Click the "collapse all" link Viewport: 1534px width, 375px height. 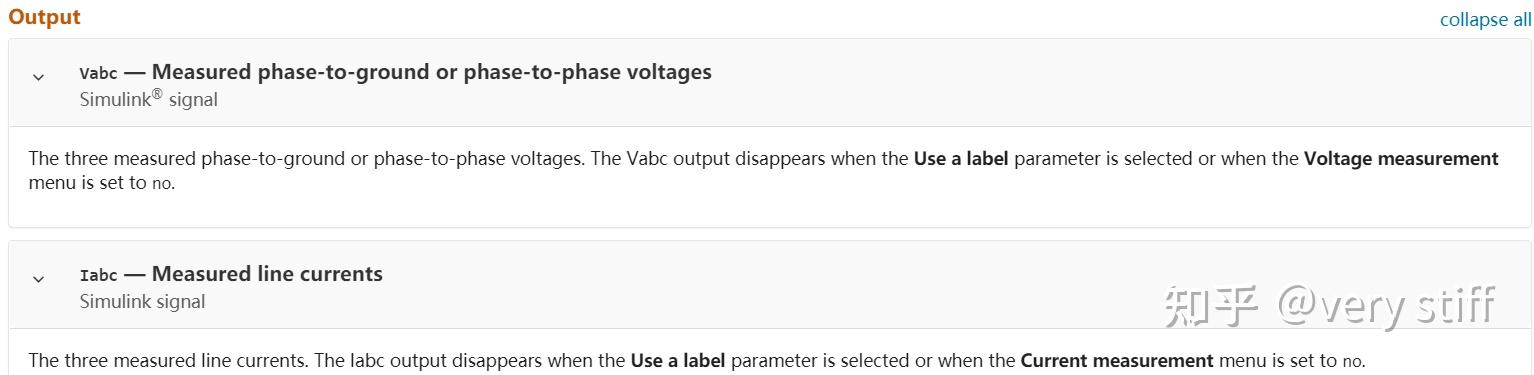tap(1484, 20)
